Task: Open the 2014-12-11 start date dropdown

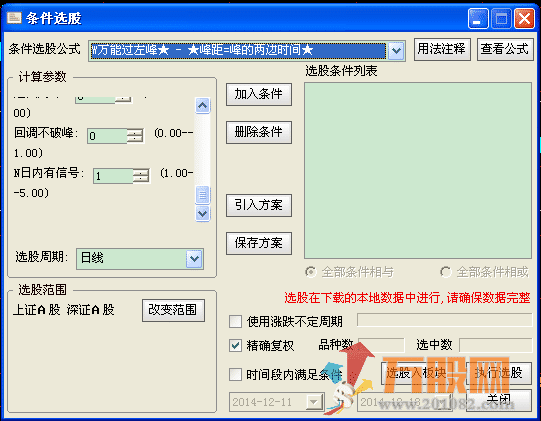Action: [314, 402]
